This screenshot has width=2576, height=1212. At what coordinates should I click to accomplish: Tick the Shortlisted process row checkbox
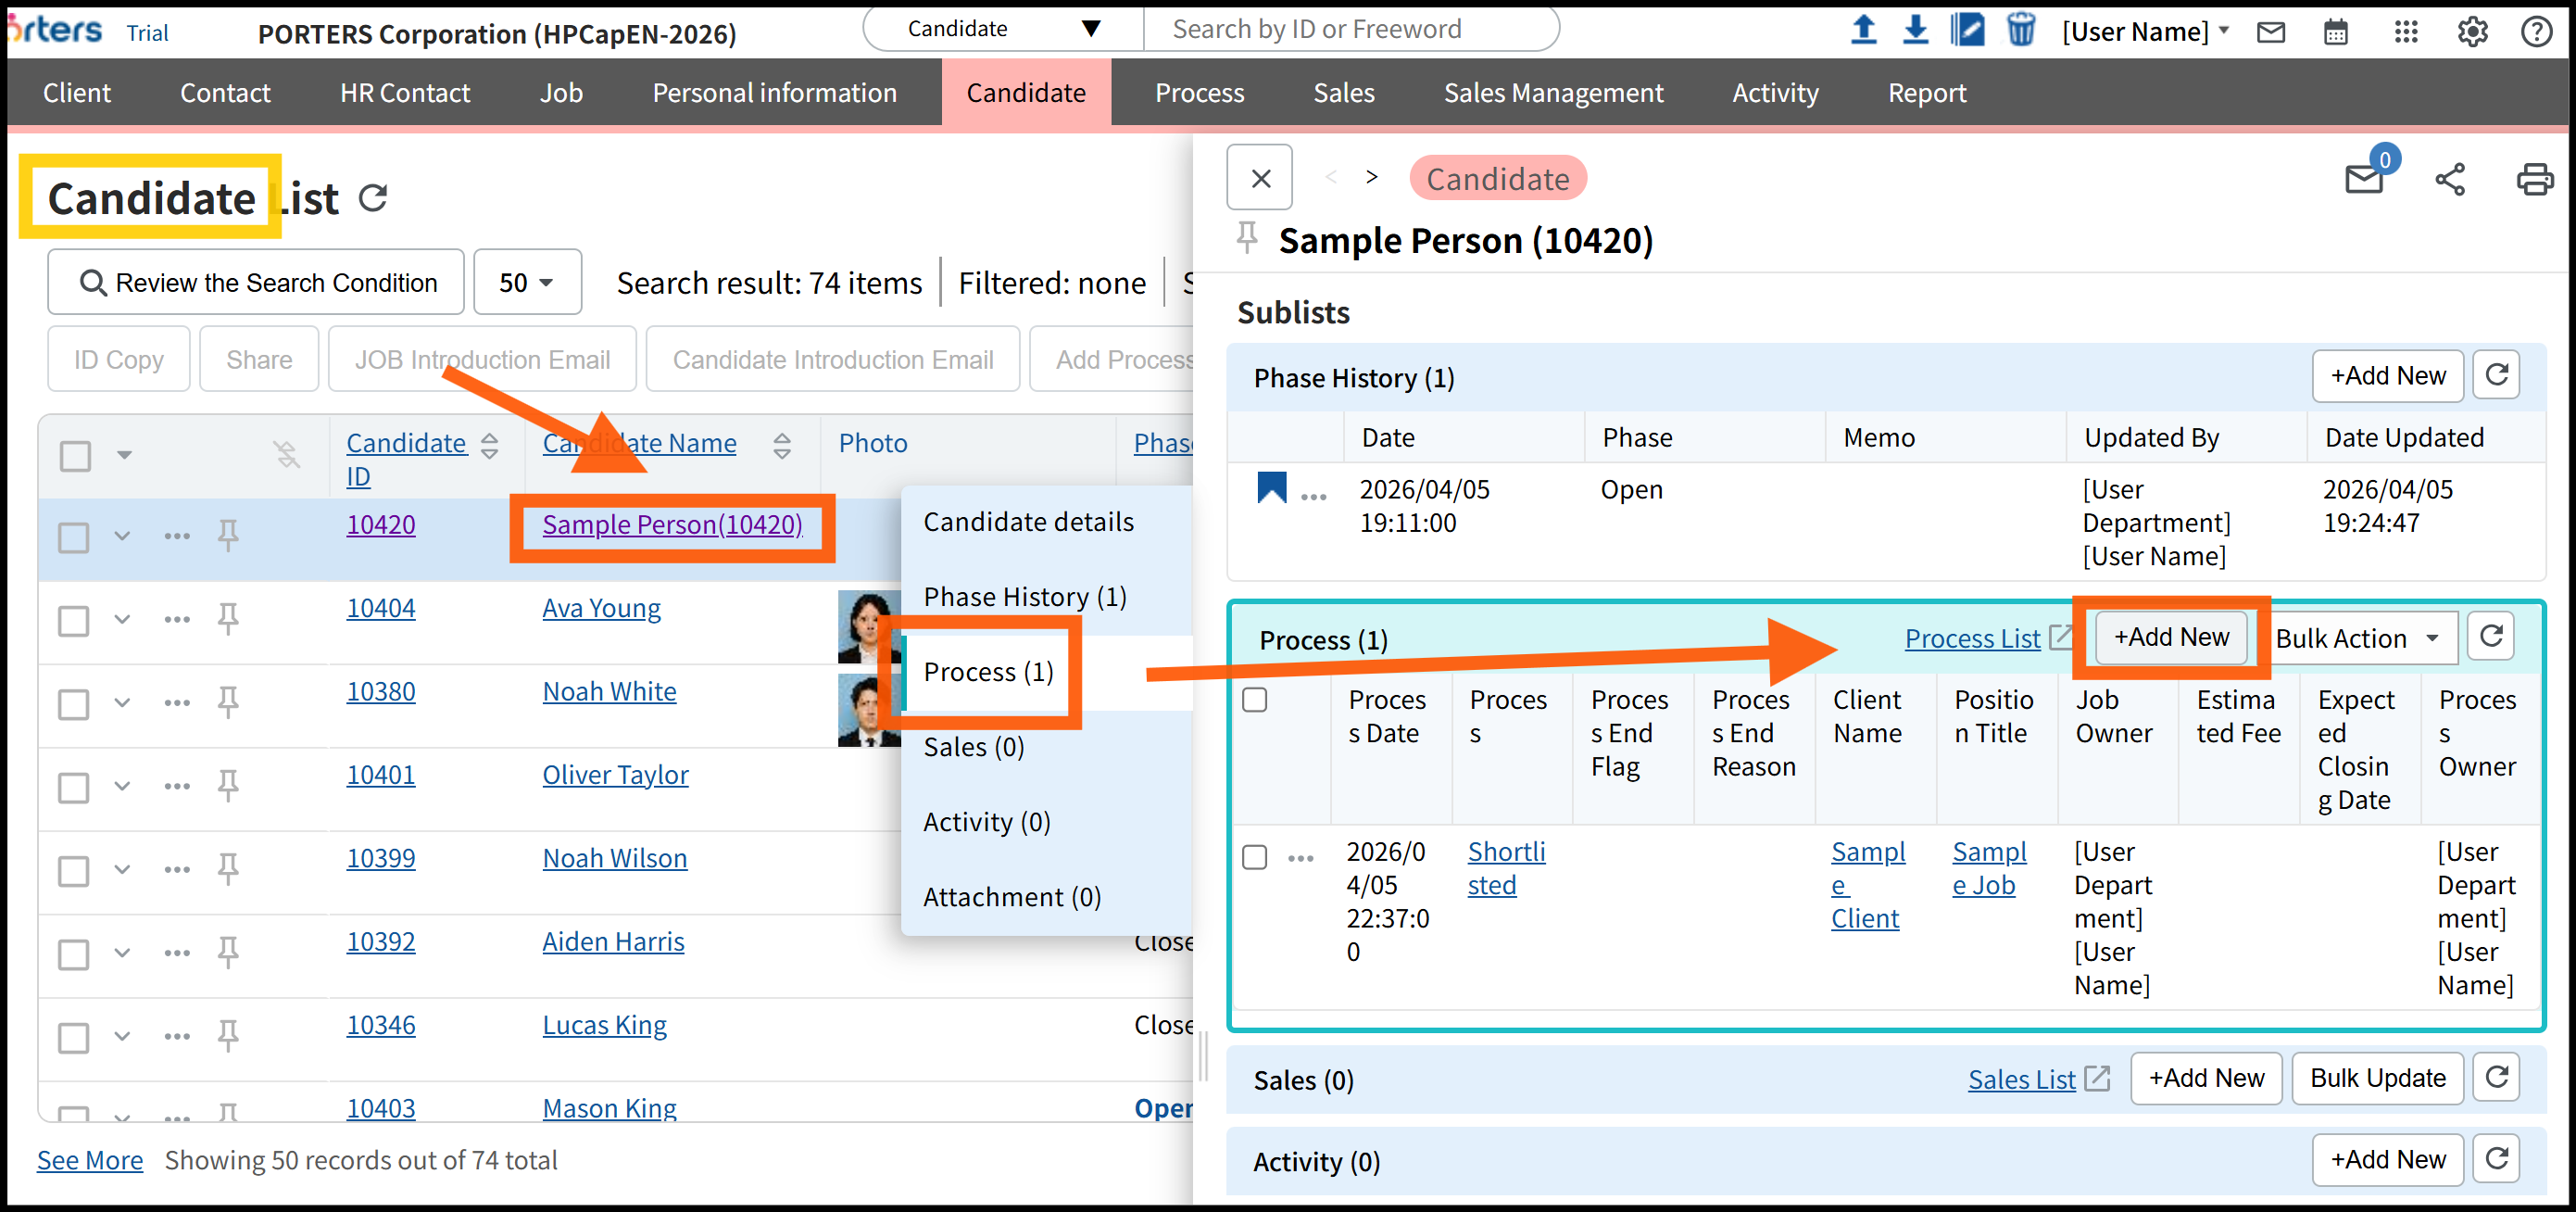pos(1254,857)
